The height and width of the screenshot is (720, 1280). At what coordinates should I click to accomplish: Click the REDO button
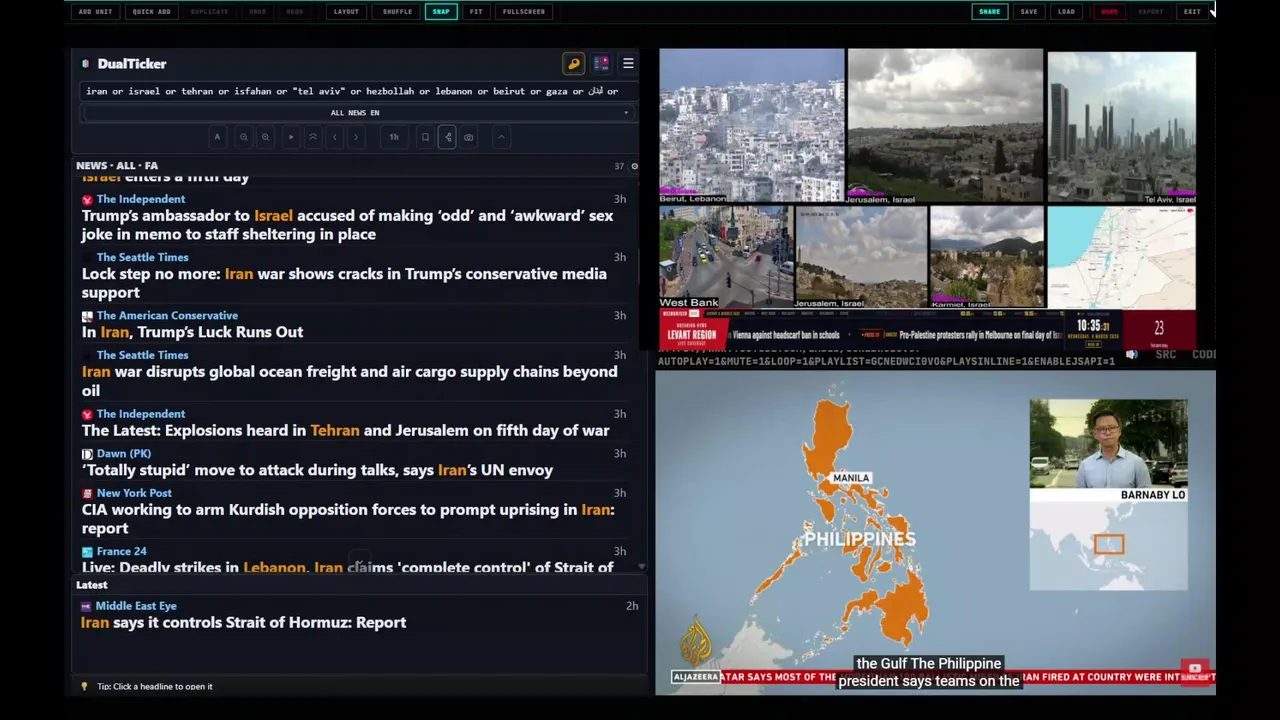294,11
